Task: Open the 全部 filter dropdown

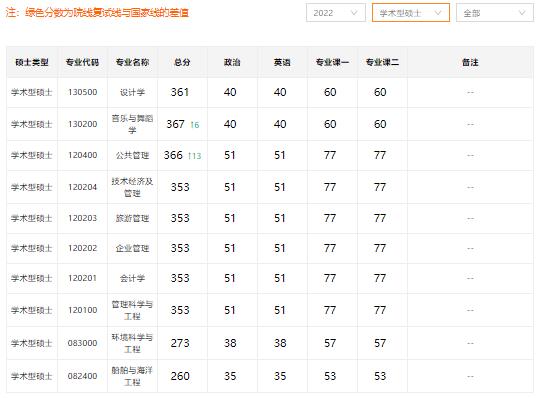Action: tap(494, 13)
